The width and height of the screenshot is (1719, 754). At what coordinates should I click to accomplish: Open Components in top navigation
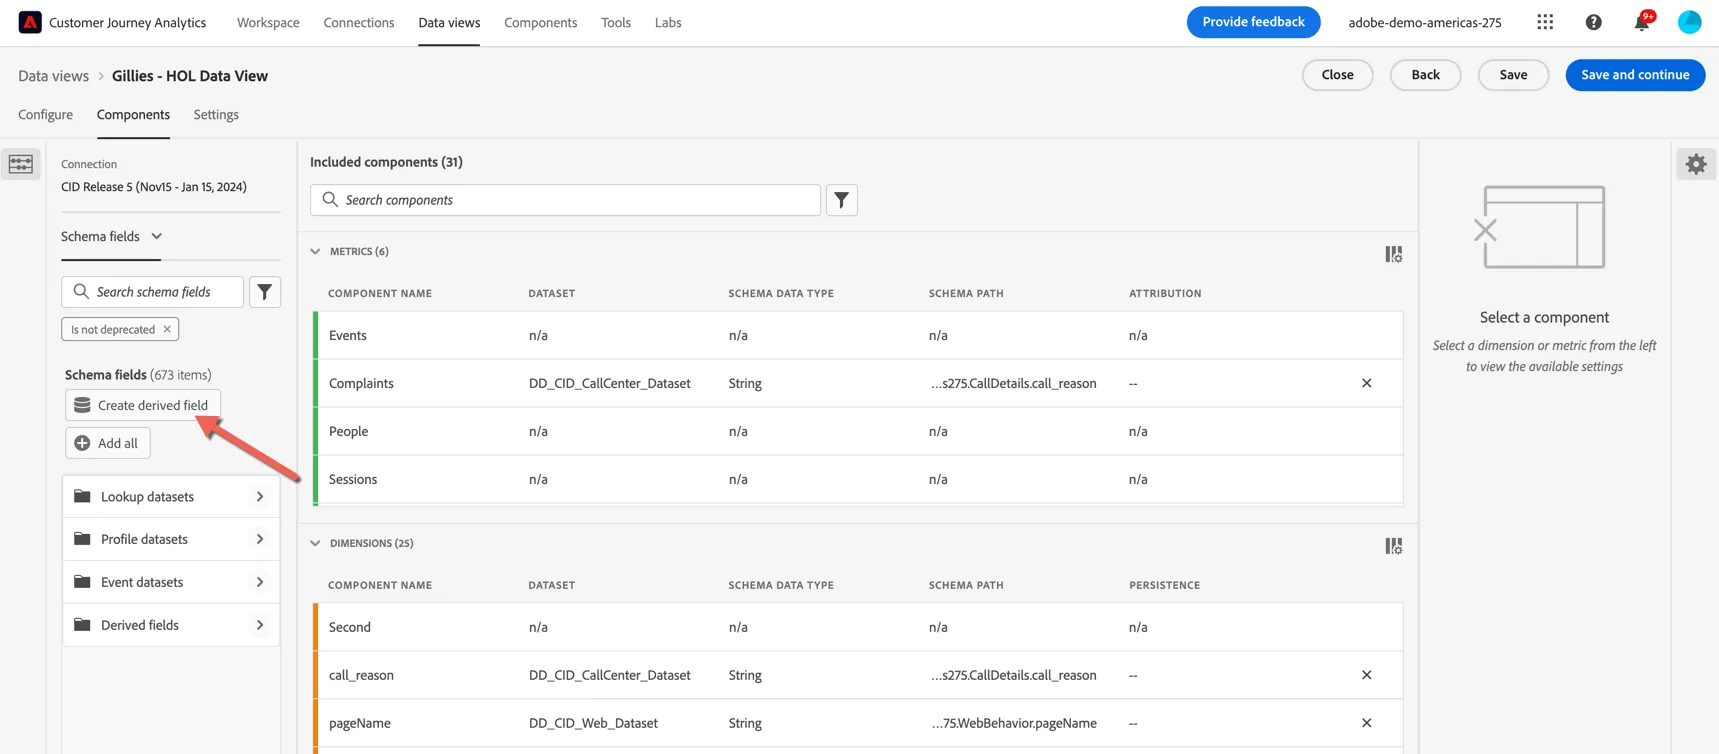[x=541, y=22]
